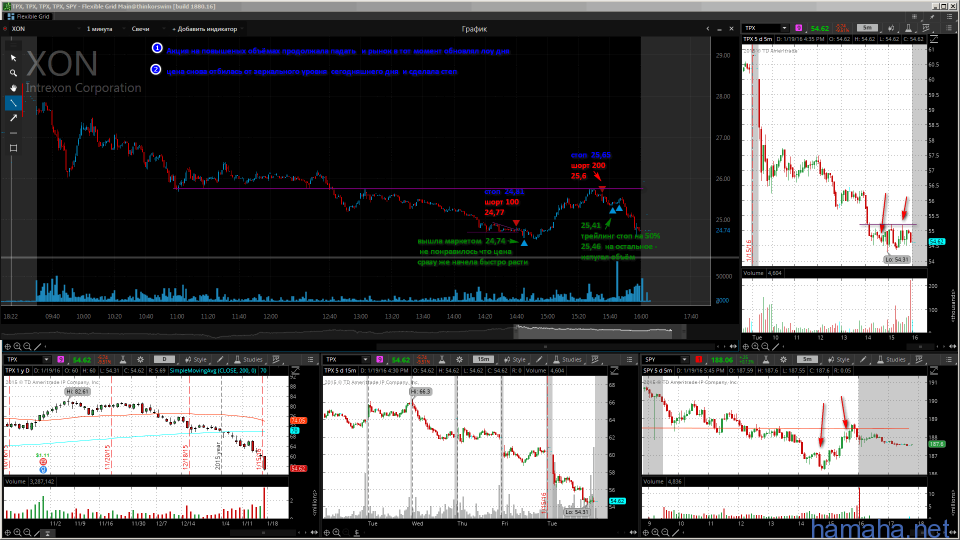The width and height of the screenshot is (960, 540).
Task: Toggle expand icon in SPY chart header
Action: click(x=933, y=370)
